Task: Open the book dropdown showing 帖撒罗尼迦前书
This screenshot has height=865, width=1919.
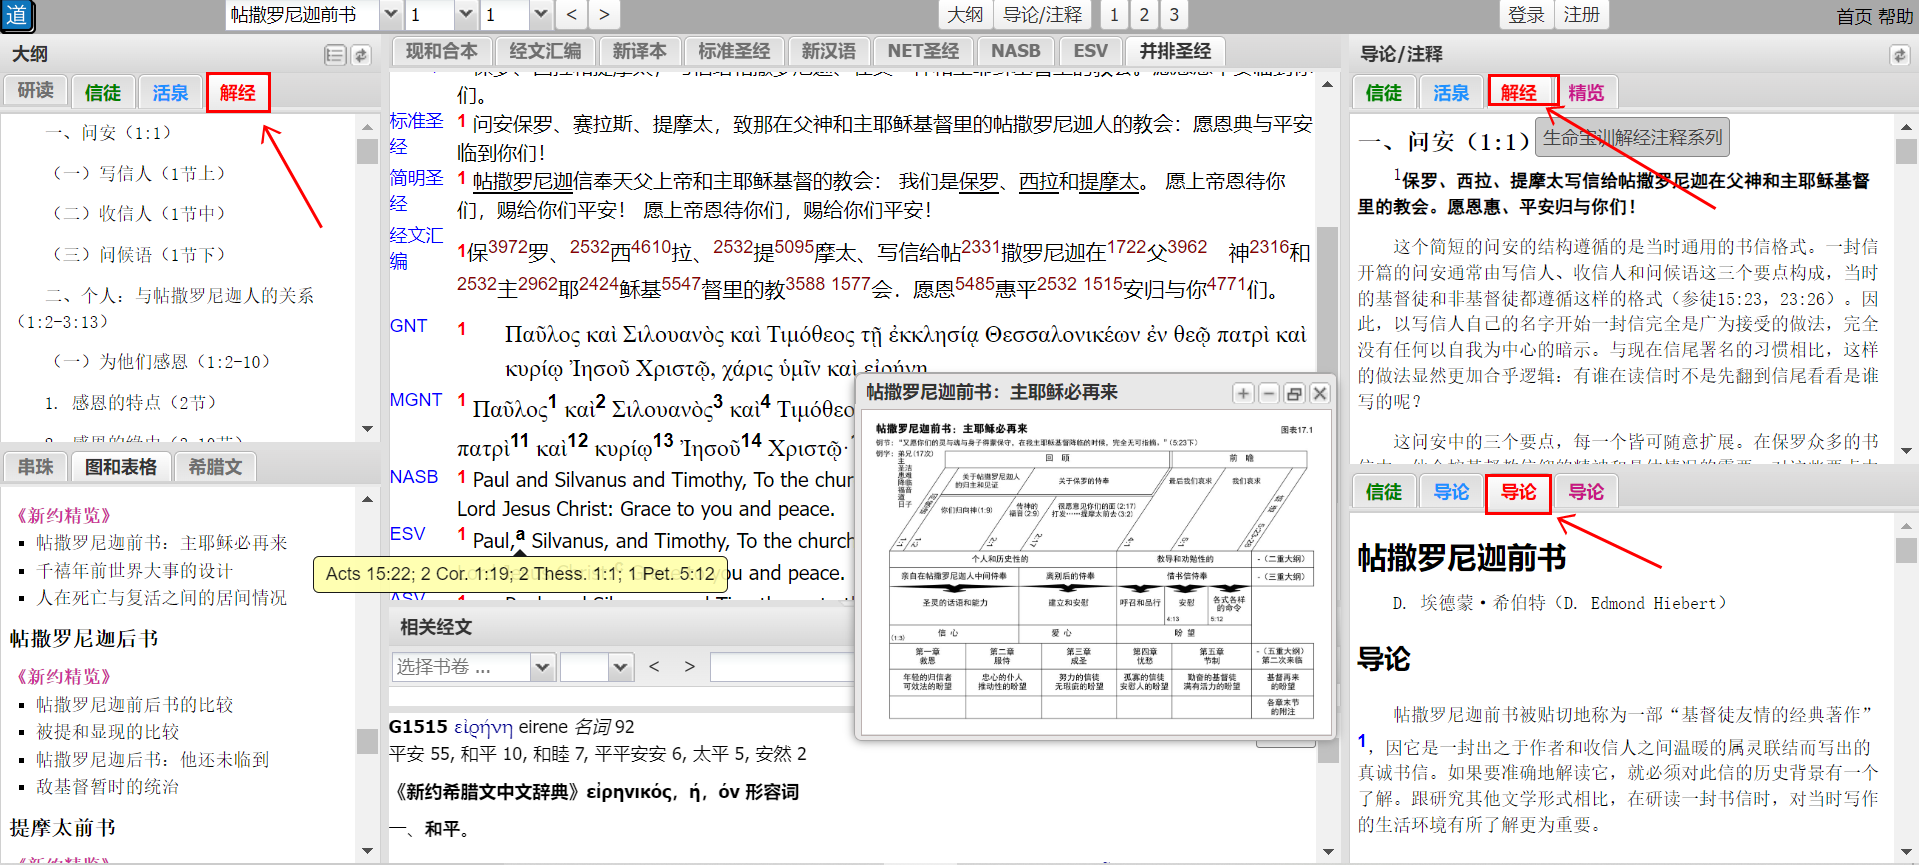Action: click(391, 15)
